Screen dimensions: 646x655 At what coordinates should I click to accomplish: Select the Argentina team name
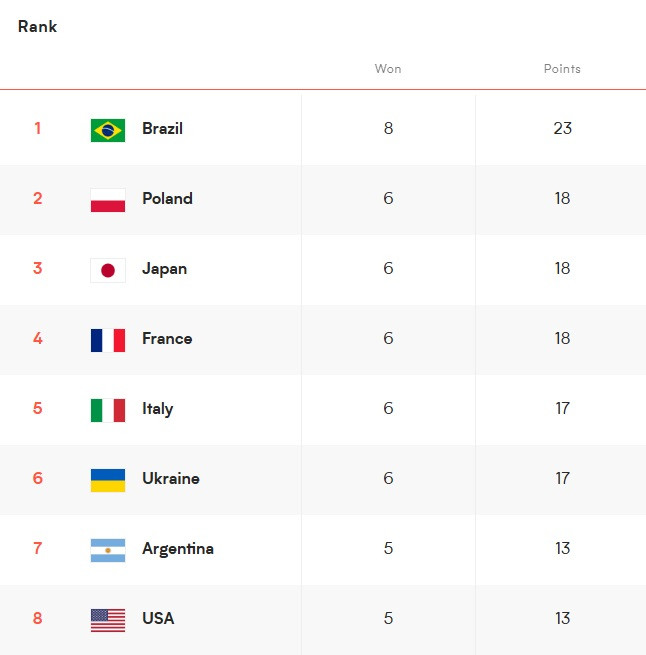[178, 549]
